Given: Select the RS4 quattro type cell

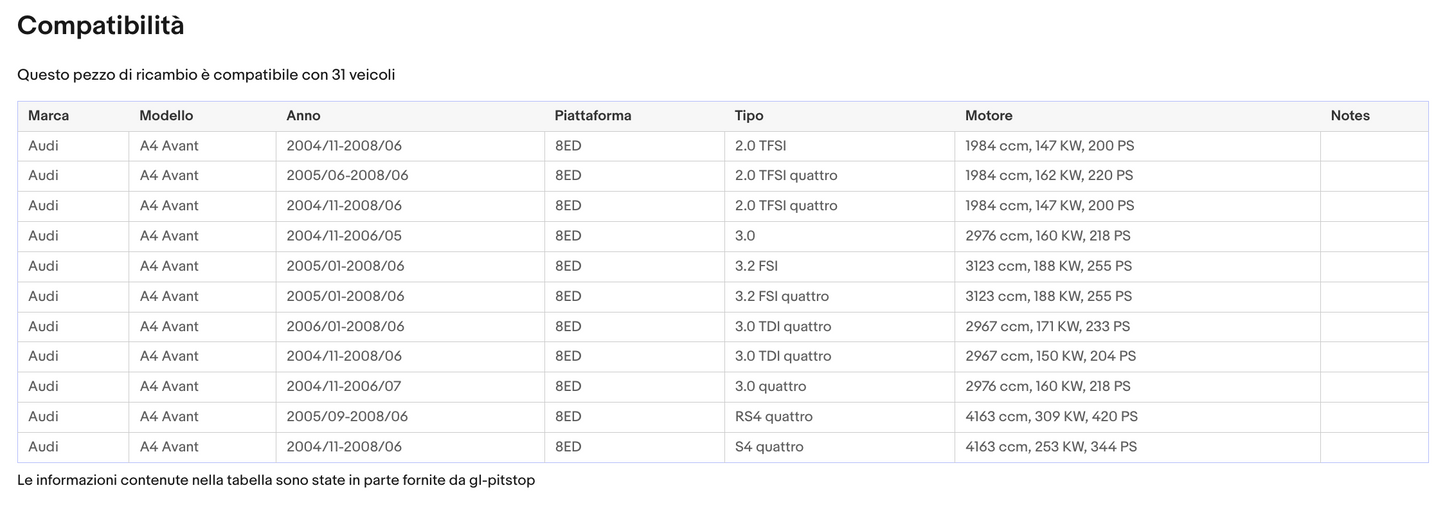Looking at the screenshot, I should click(773, 417).
